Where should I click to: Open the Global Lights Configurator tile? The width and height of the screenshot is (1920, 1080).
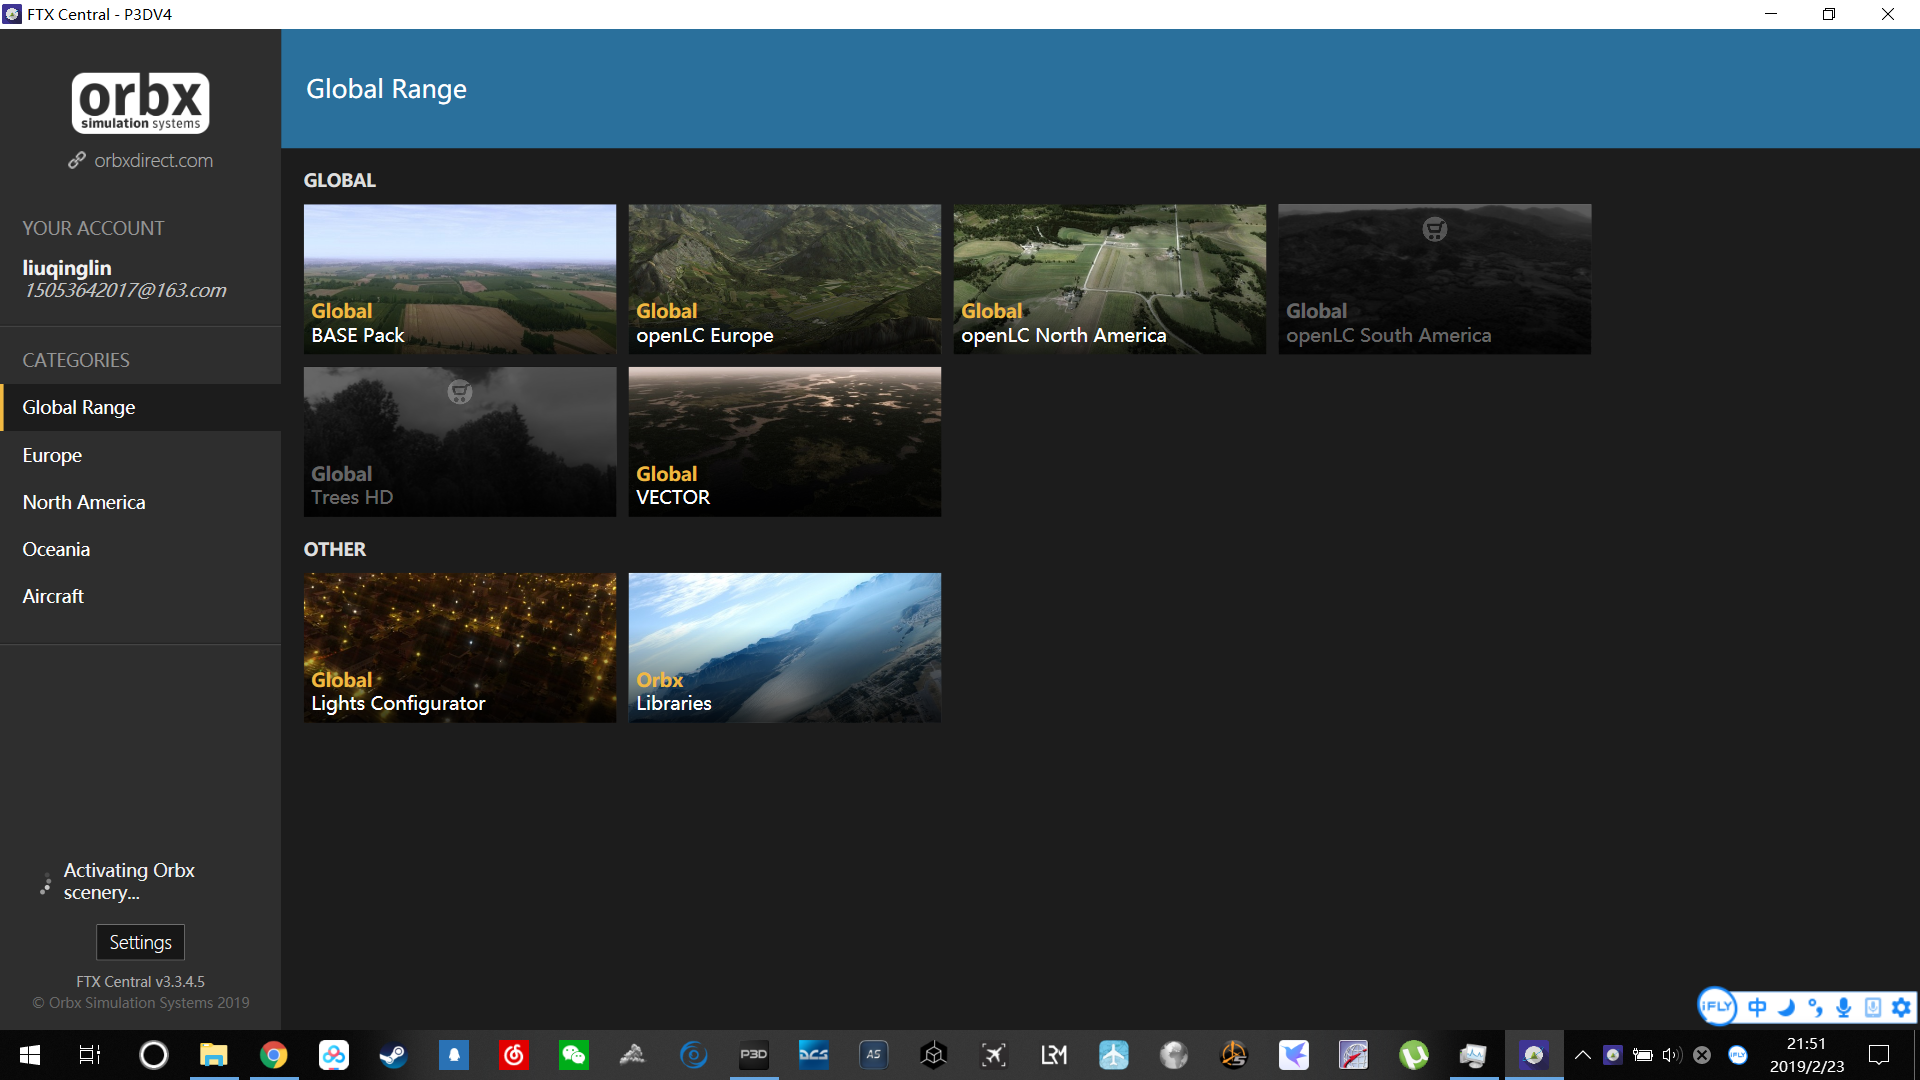tap(460, 648)
